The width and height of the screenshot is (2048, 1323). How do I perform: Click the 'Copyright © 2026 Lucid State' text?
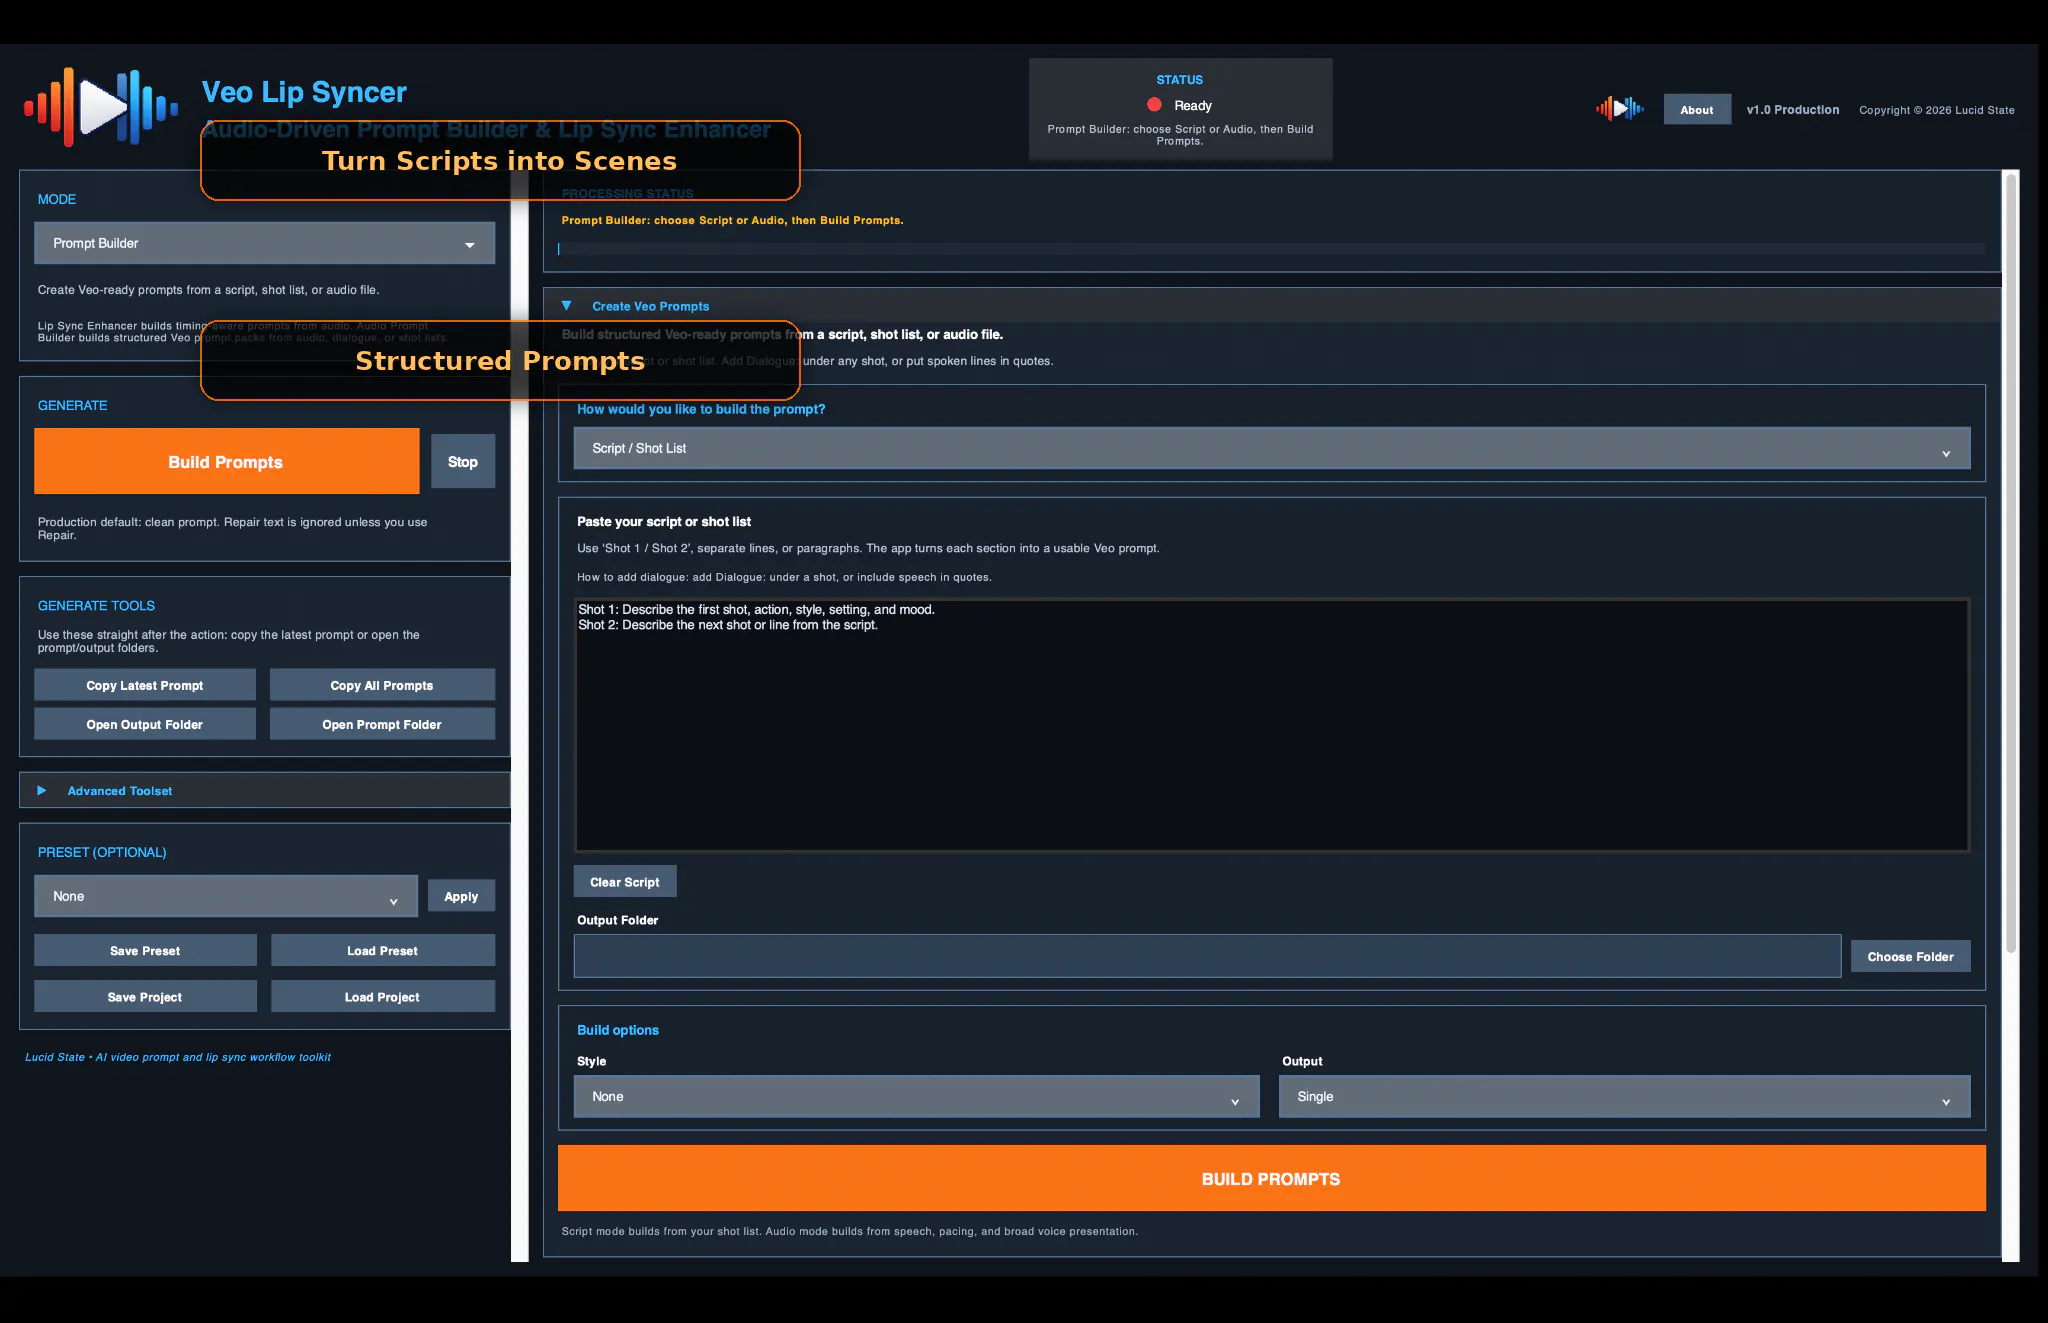coord(1937,110)
